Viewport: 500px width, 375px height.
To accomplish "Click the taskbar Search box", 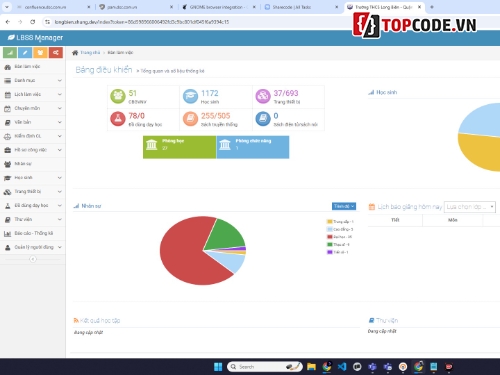I will click(265, 367).
